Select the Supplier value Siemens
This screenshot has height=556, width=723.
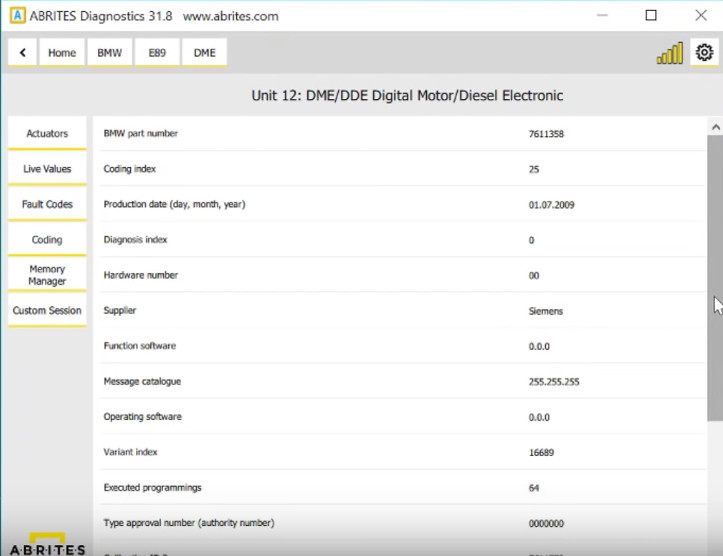point(546,311)
